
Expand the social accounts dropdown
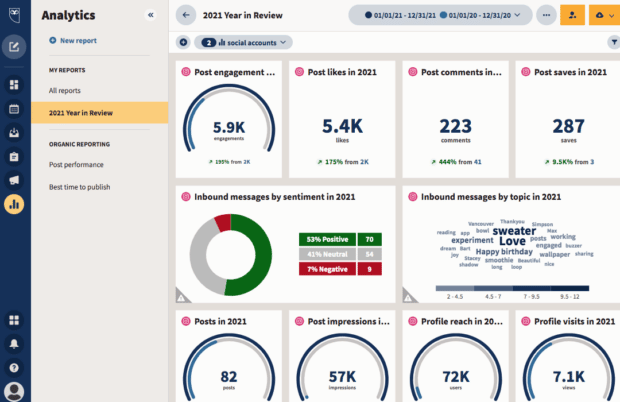(244, 42)
